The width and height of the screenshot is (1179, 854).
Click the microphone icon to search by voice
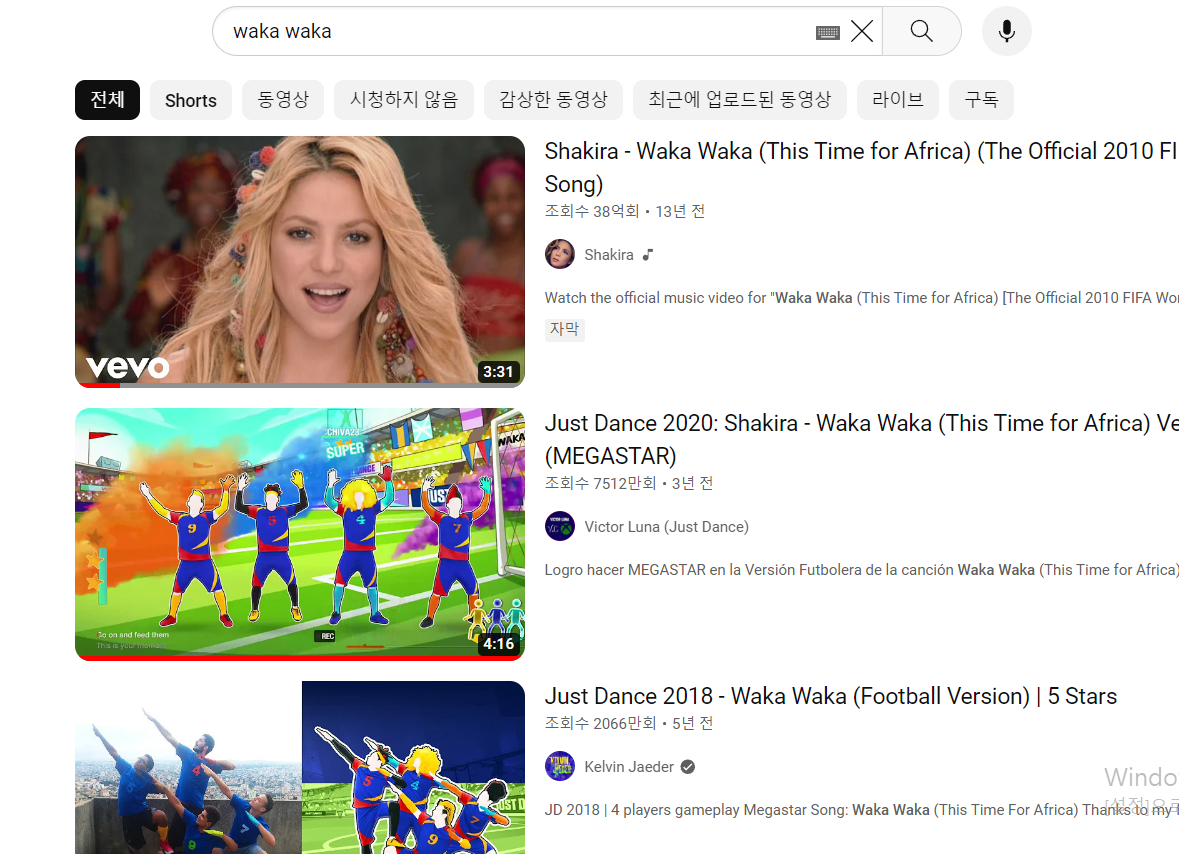click(1006, 31)
